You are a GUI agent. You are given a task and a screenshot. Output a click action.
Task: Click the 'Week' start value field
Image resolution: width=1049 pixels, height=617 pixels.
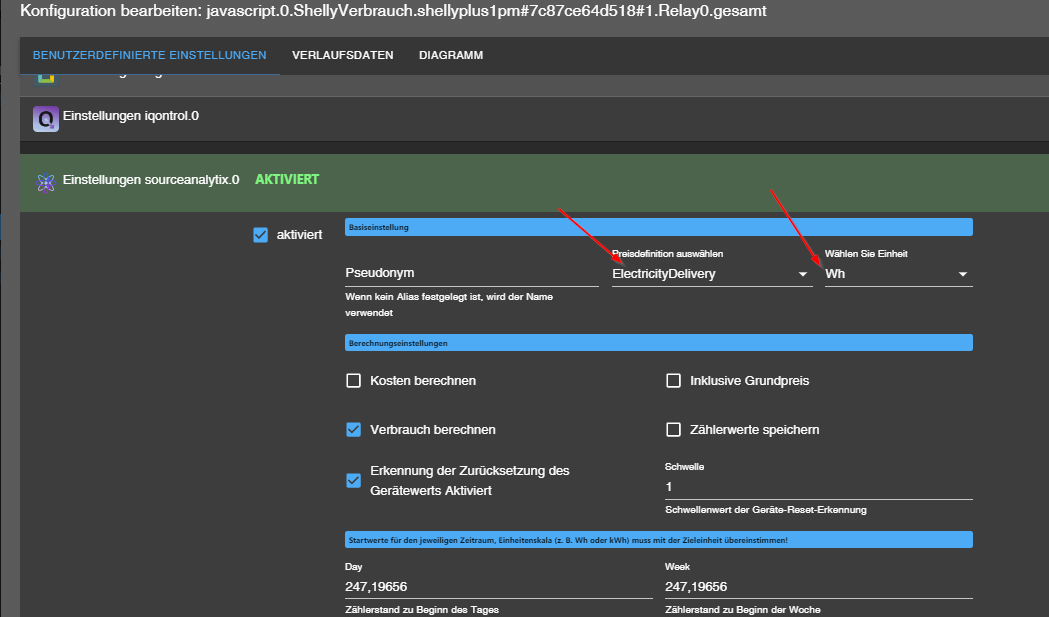point(819,587)
